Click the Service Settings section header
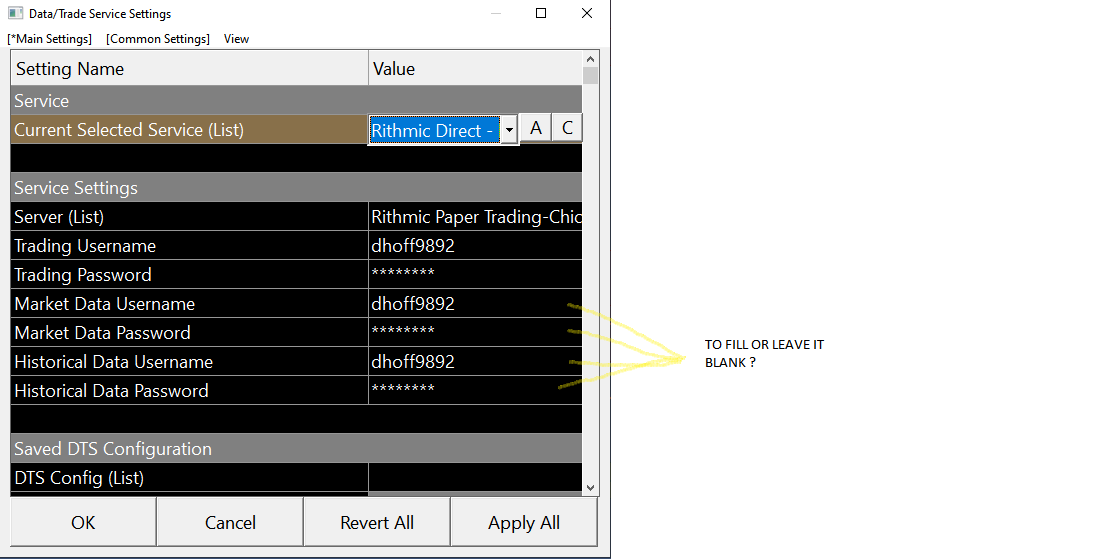This screenshot has width=1117, height=559. click(296, 187)
